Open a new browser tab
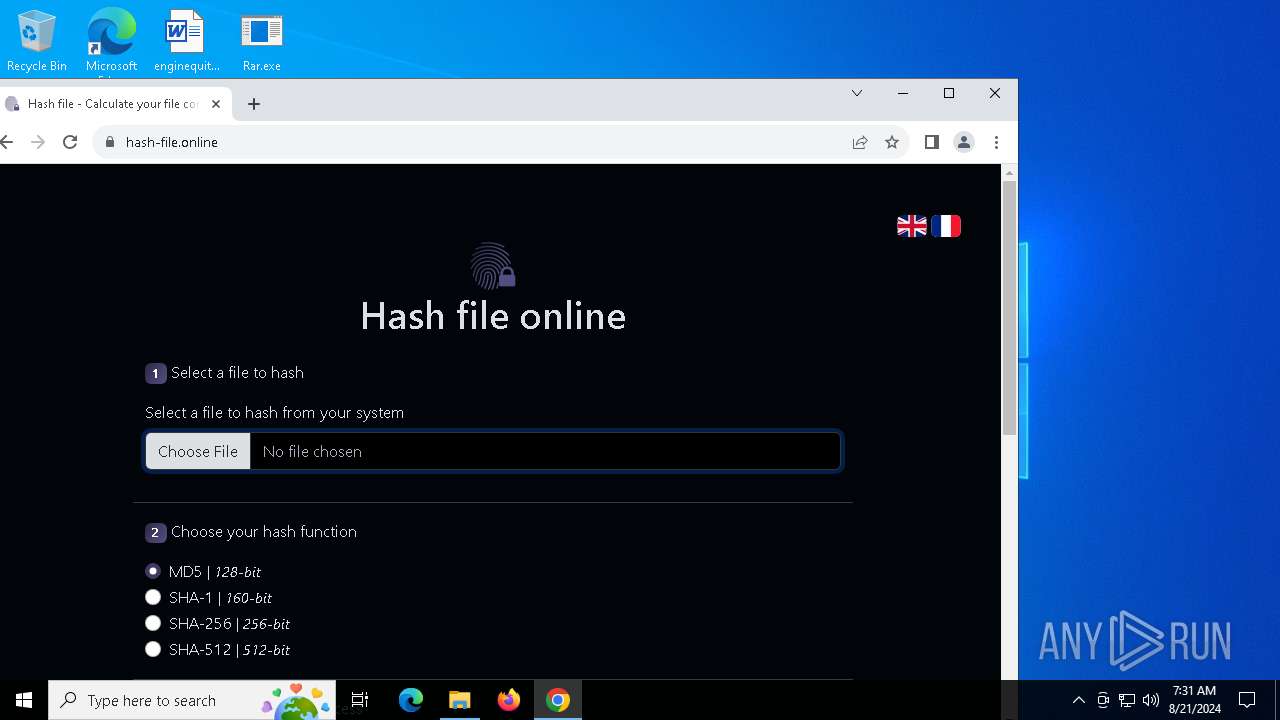Screen dimensions: 1280x720 pyautogui.click(x=254, y=104)
